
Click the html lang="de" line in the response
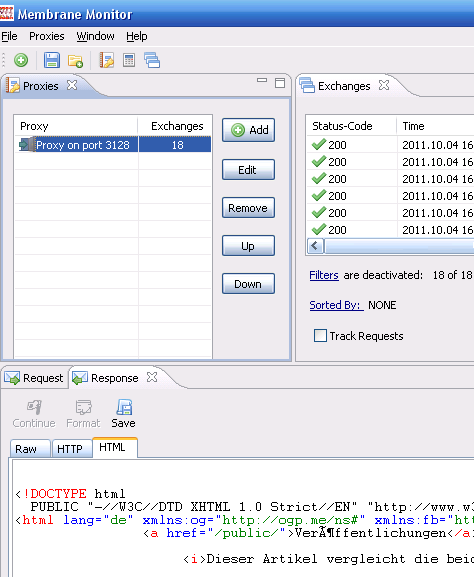[245, 520]
